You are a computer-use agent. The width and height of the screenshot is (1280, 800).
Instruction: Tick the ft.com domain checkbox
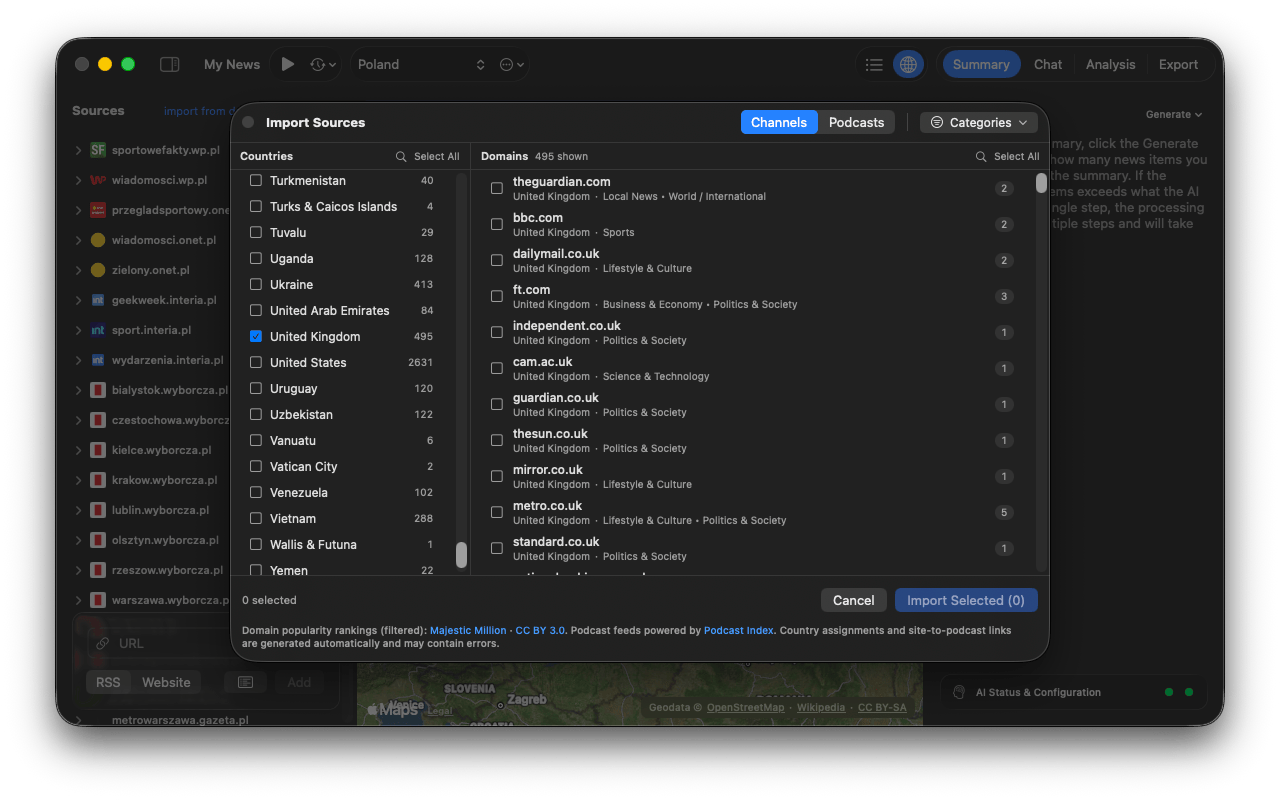(x=497, y=296)
